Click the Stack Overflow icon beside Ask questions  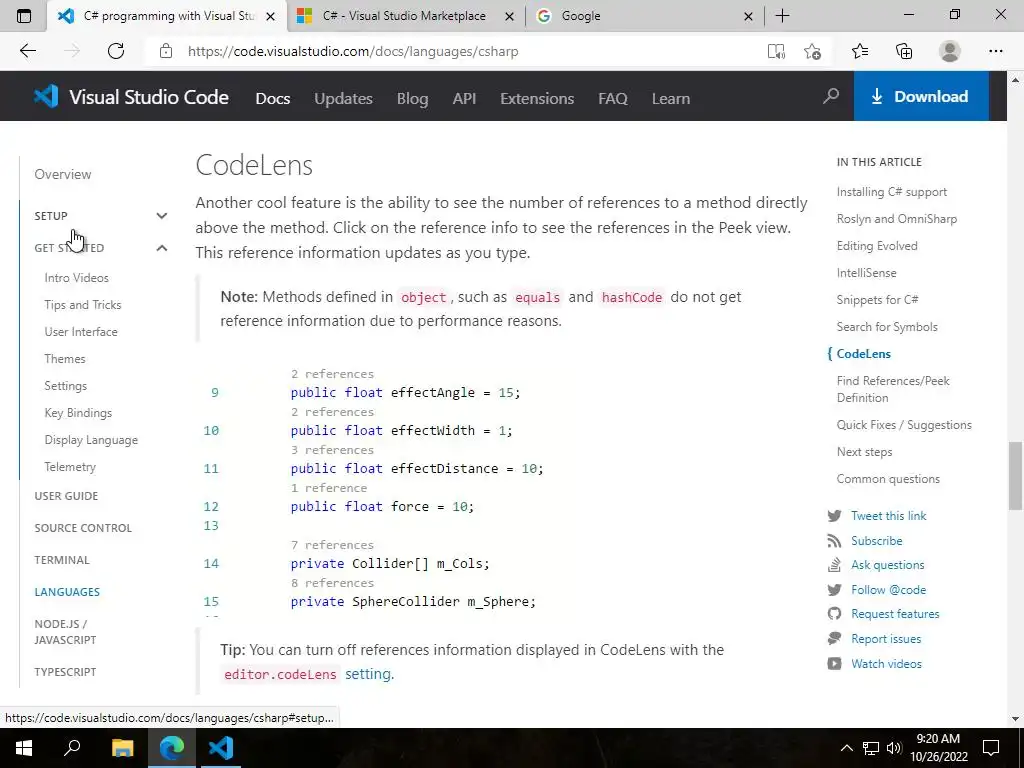click(834, 565)
